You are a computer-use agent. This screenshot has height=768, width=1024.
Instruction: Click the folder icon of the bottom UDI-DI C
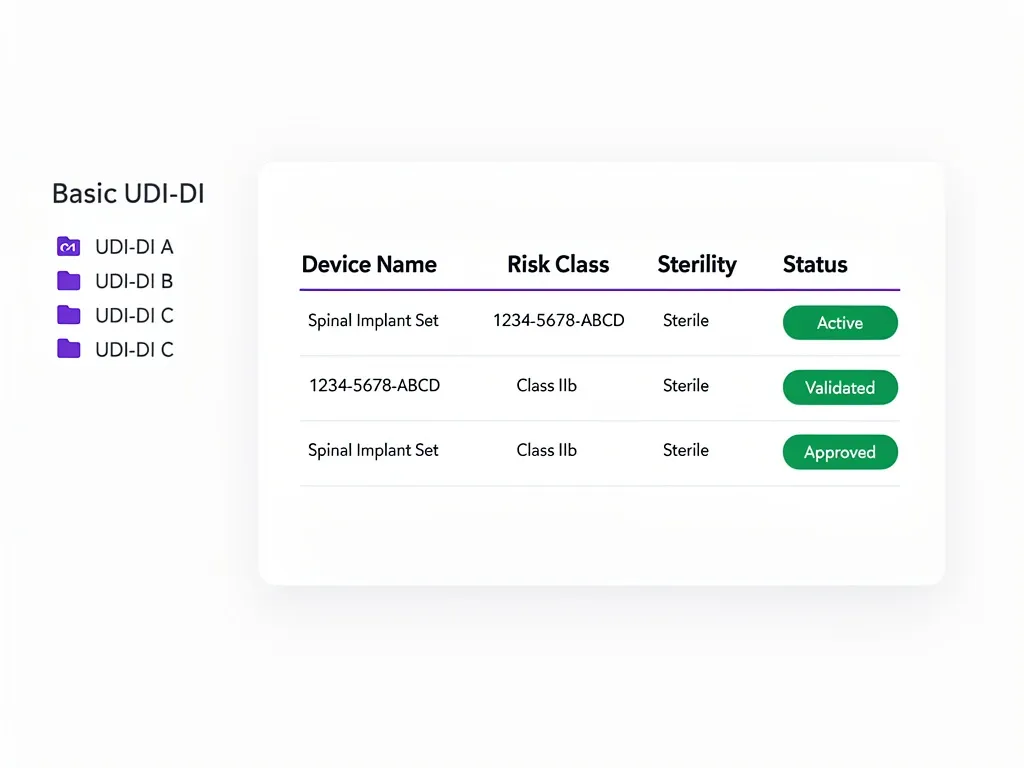(x=68, y=349)
